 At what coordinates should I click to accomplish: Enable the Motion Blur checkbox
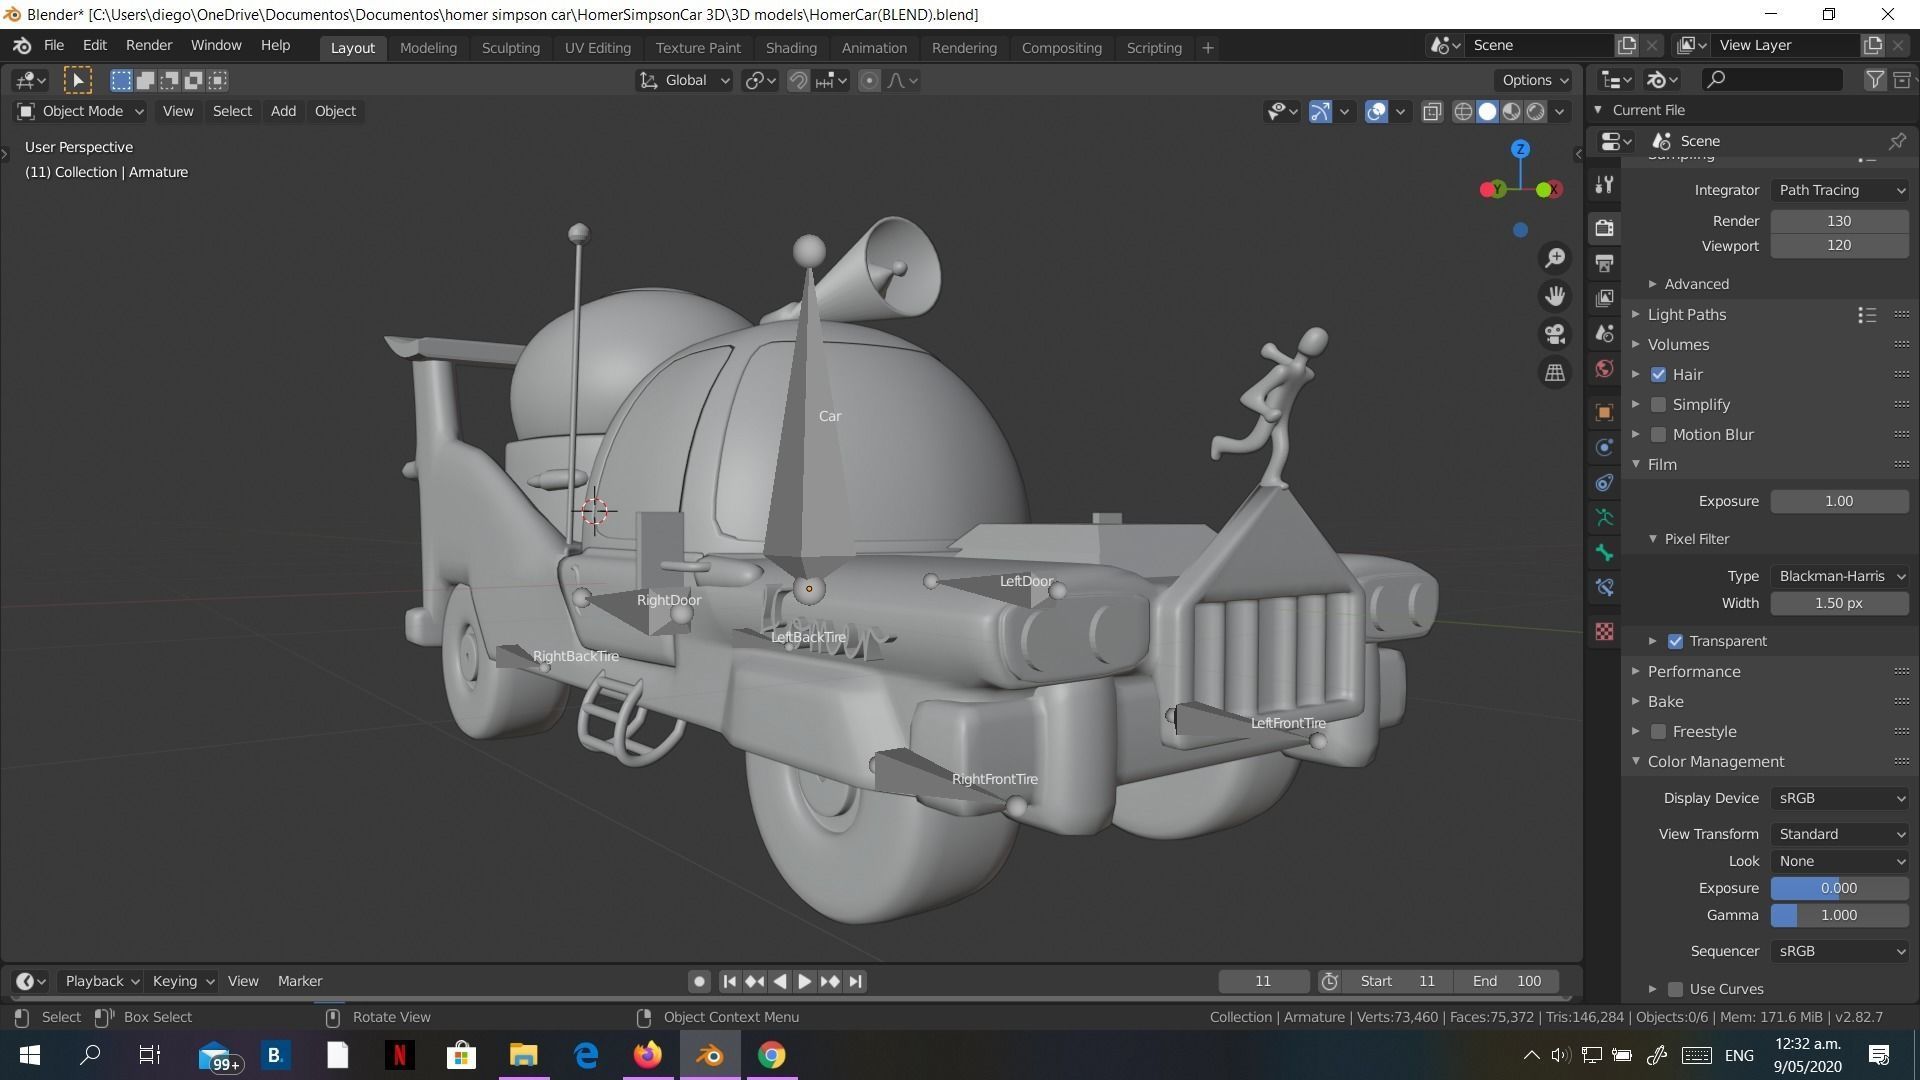[x=1659, y=434]
